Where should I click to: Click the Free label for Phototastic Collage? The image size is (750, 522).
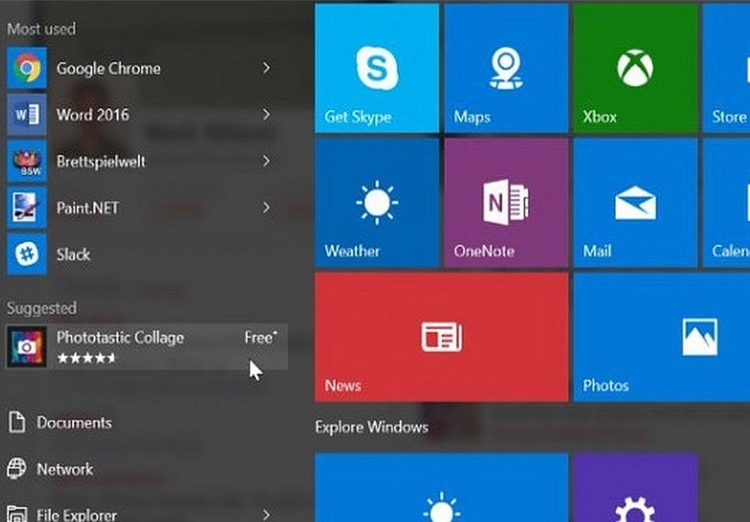(259, 338)
